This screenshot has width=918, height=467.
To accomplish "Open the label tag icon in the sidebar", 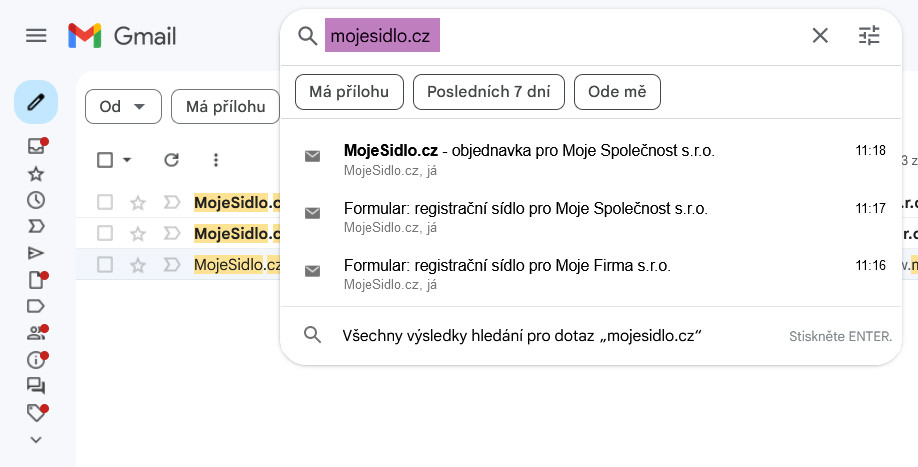I will point(36,306).
